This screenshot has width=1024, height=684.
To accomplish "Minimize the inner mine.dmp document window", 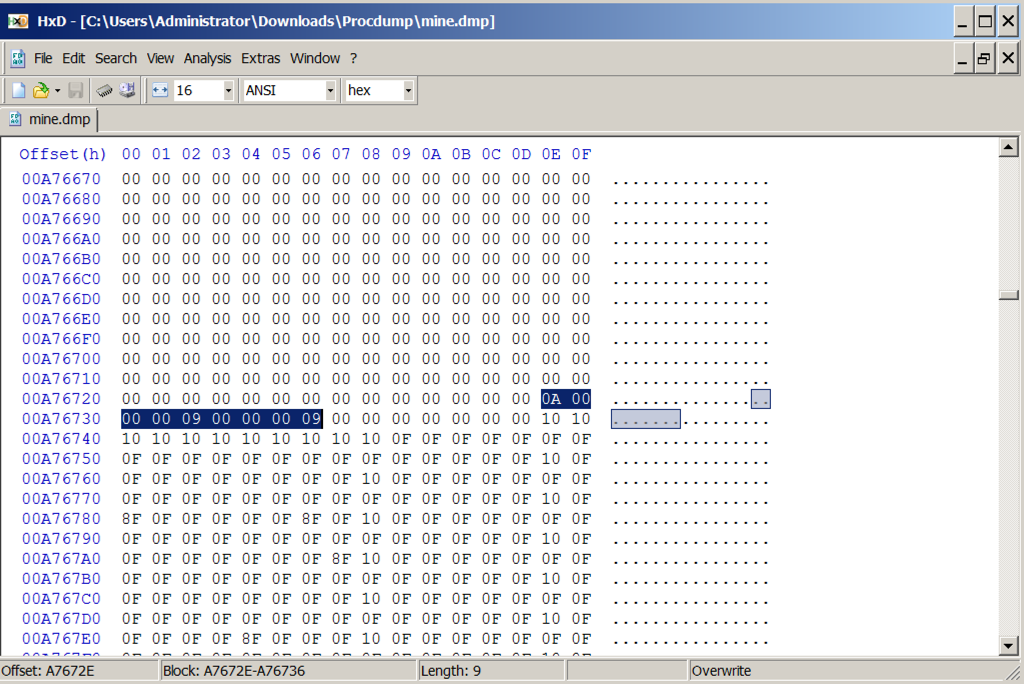I will pos(963,59).
